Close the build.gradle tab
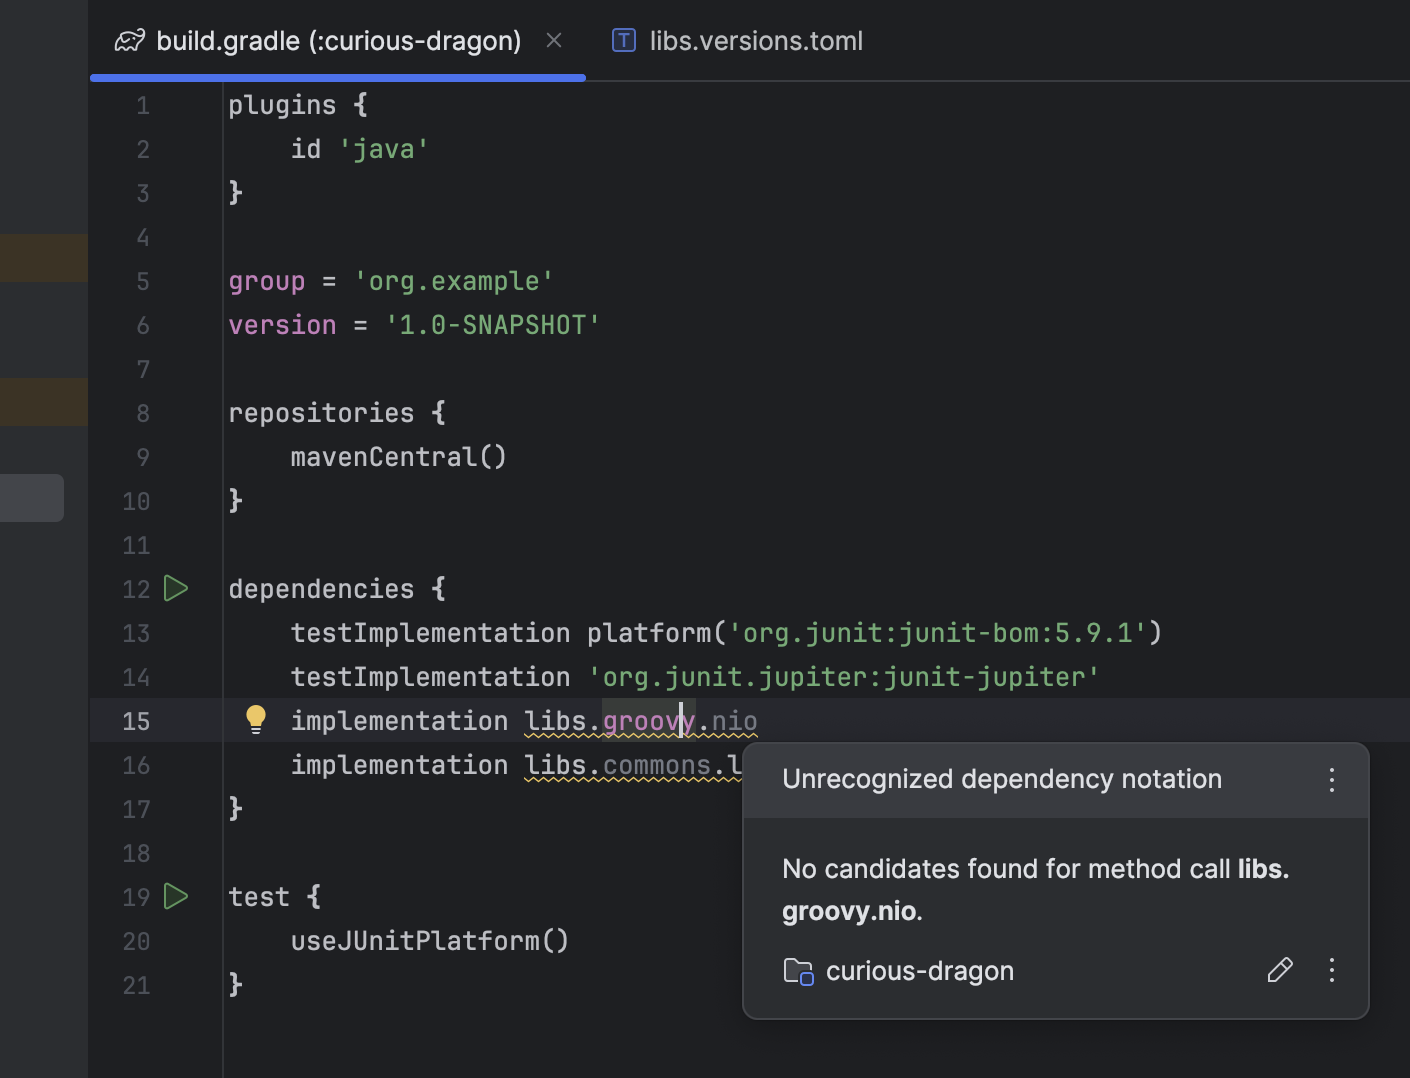1410x1078 pixels. point(554,41)
